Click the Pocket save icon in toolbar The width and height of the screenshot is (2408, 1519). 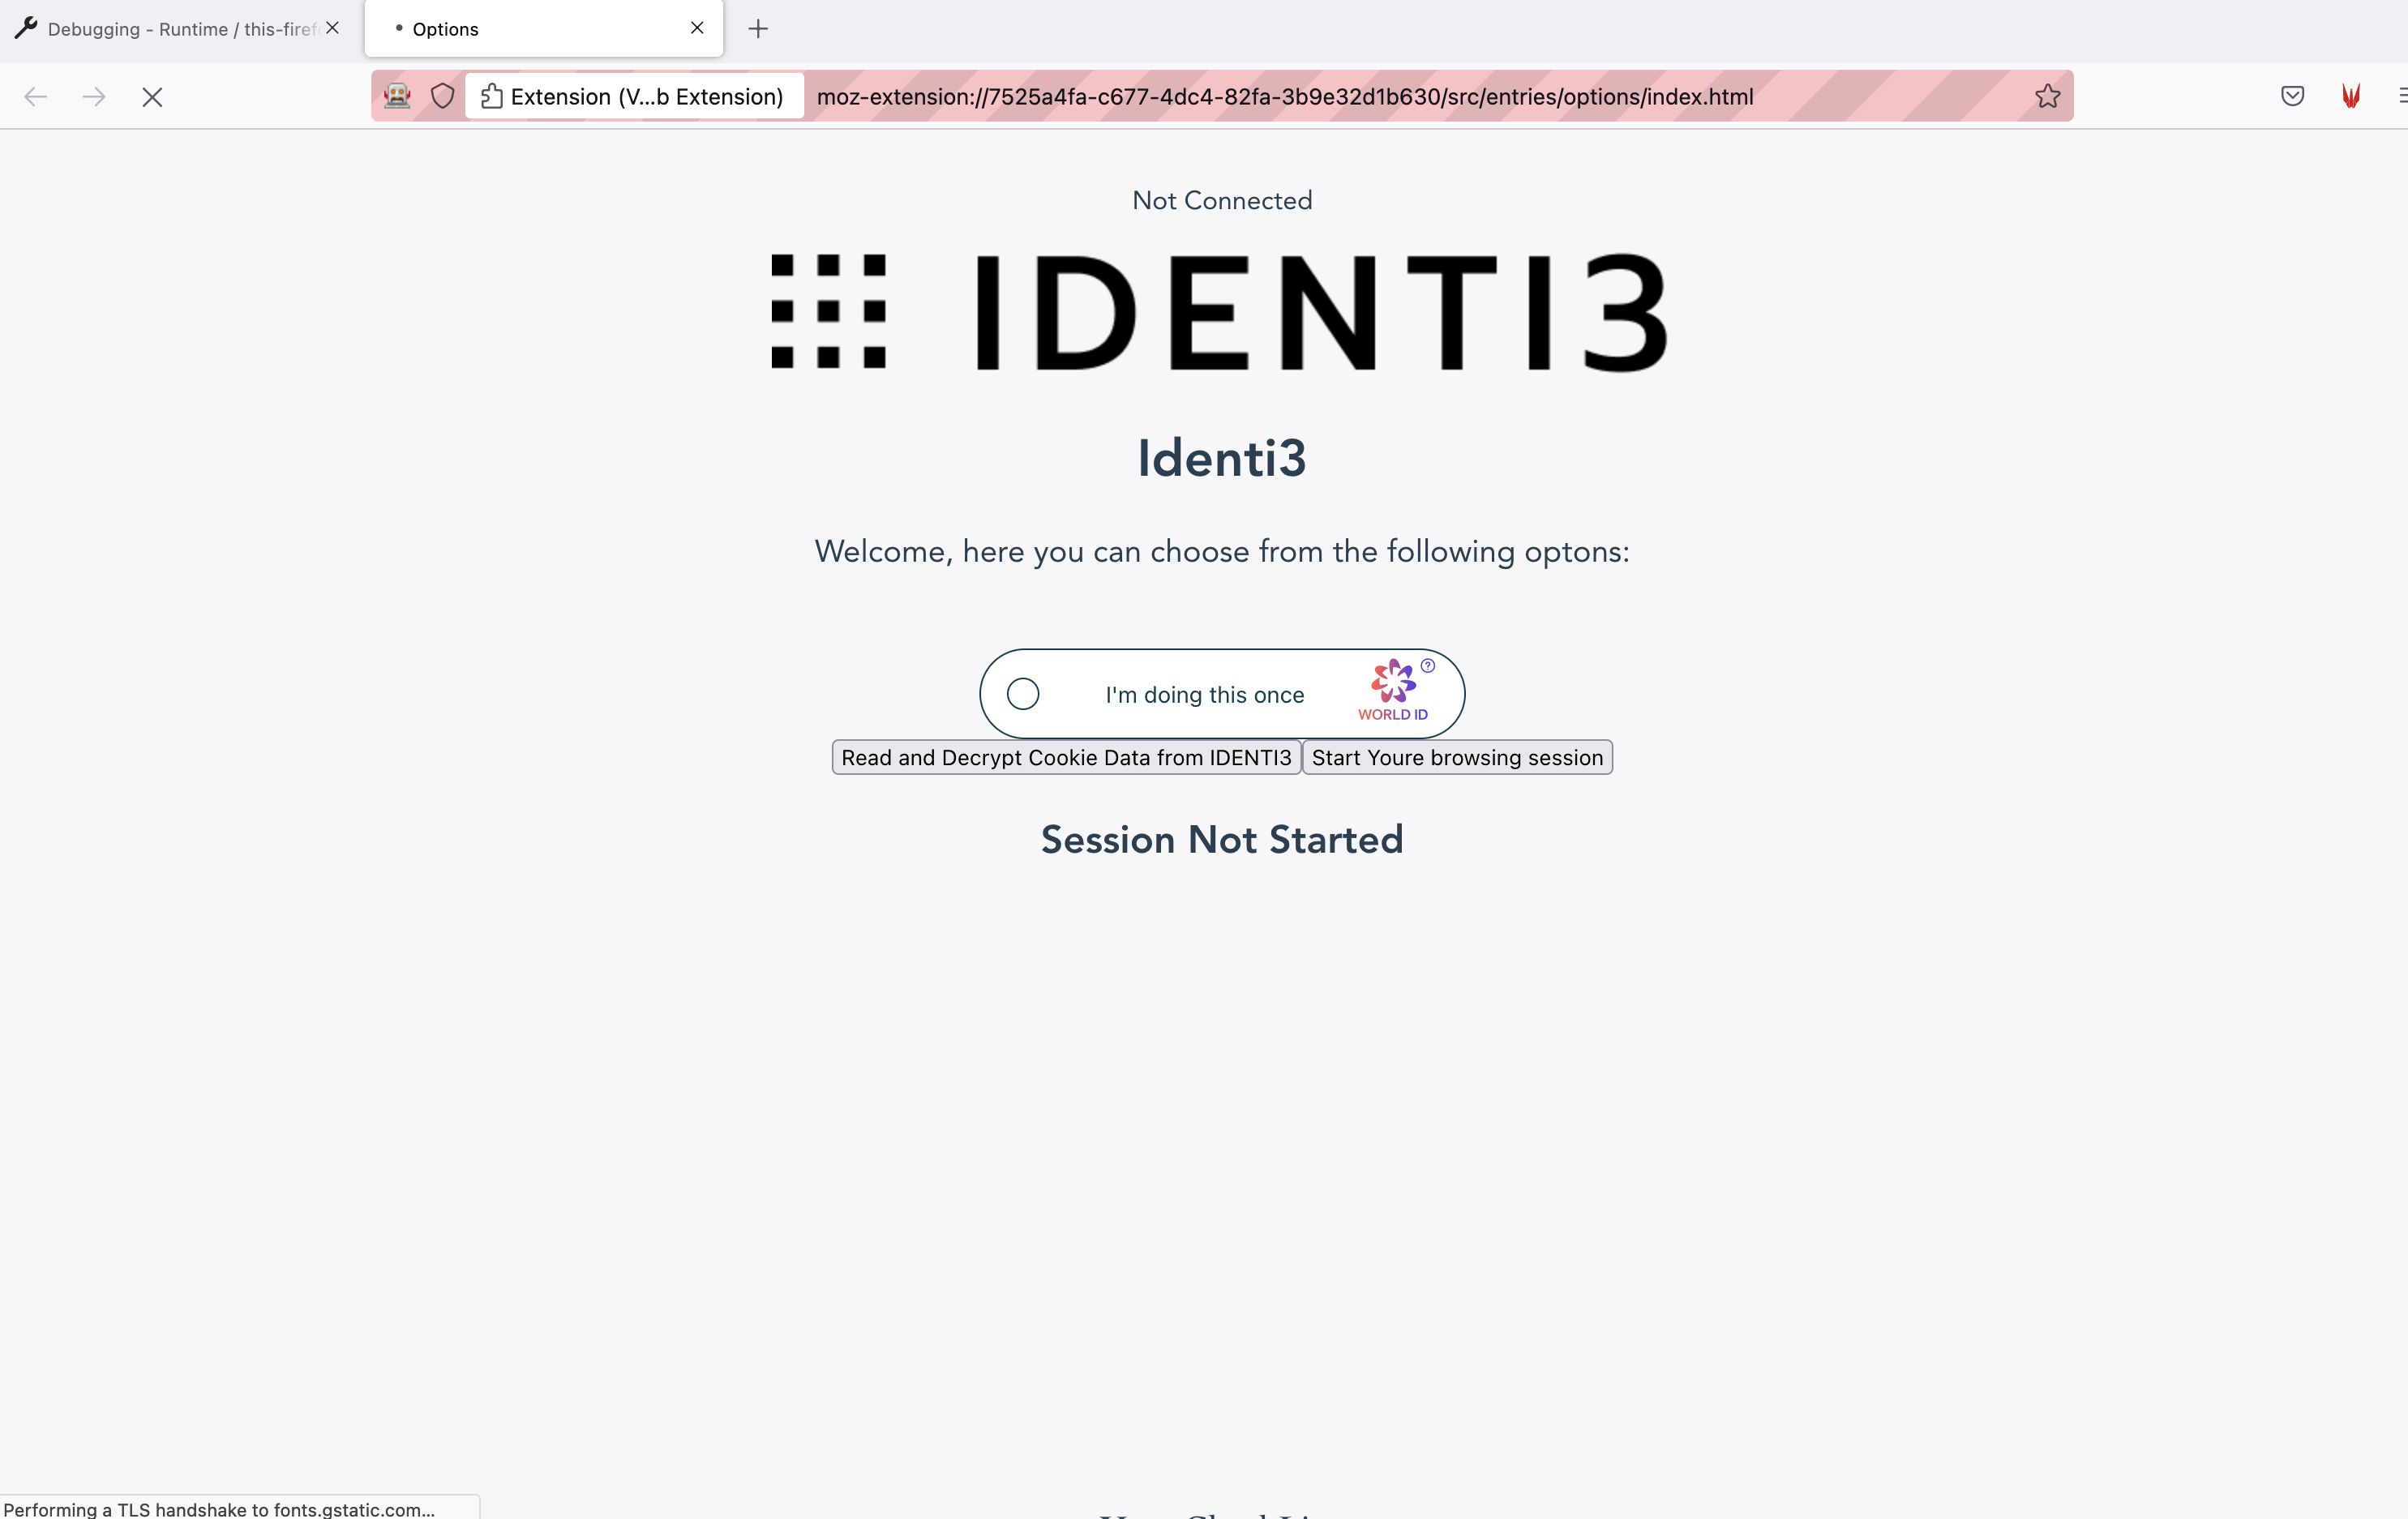2293,96
